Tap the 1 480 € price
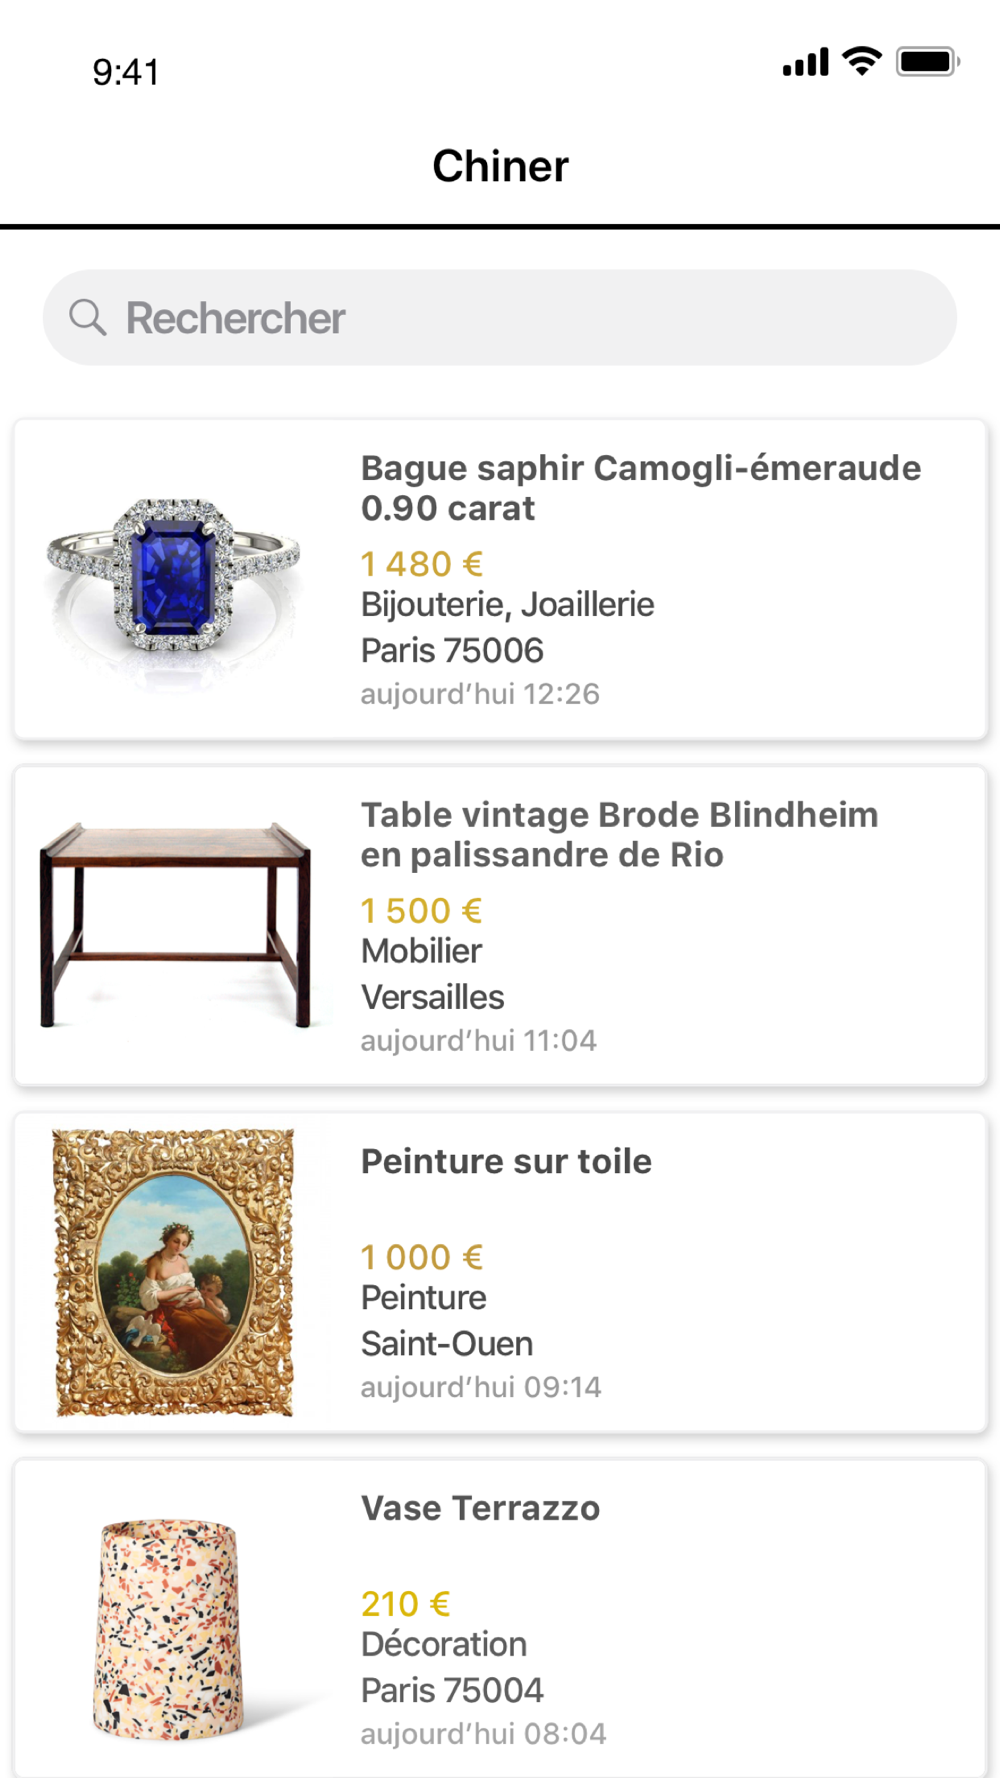 click(x=422, y=564)
